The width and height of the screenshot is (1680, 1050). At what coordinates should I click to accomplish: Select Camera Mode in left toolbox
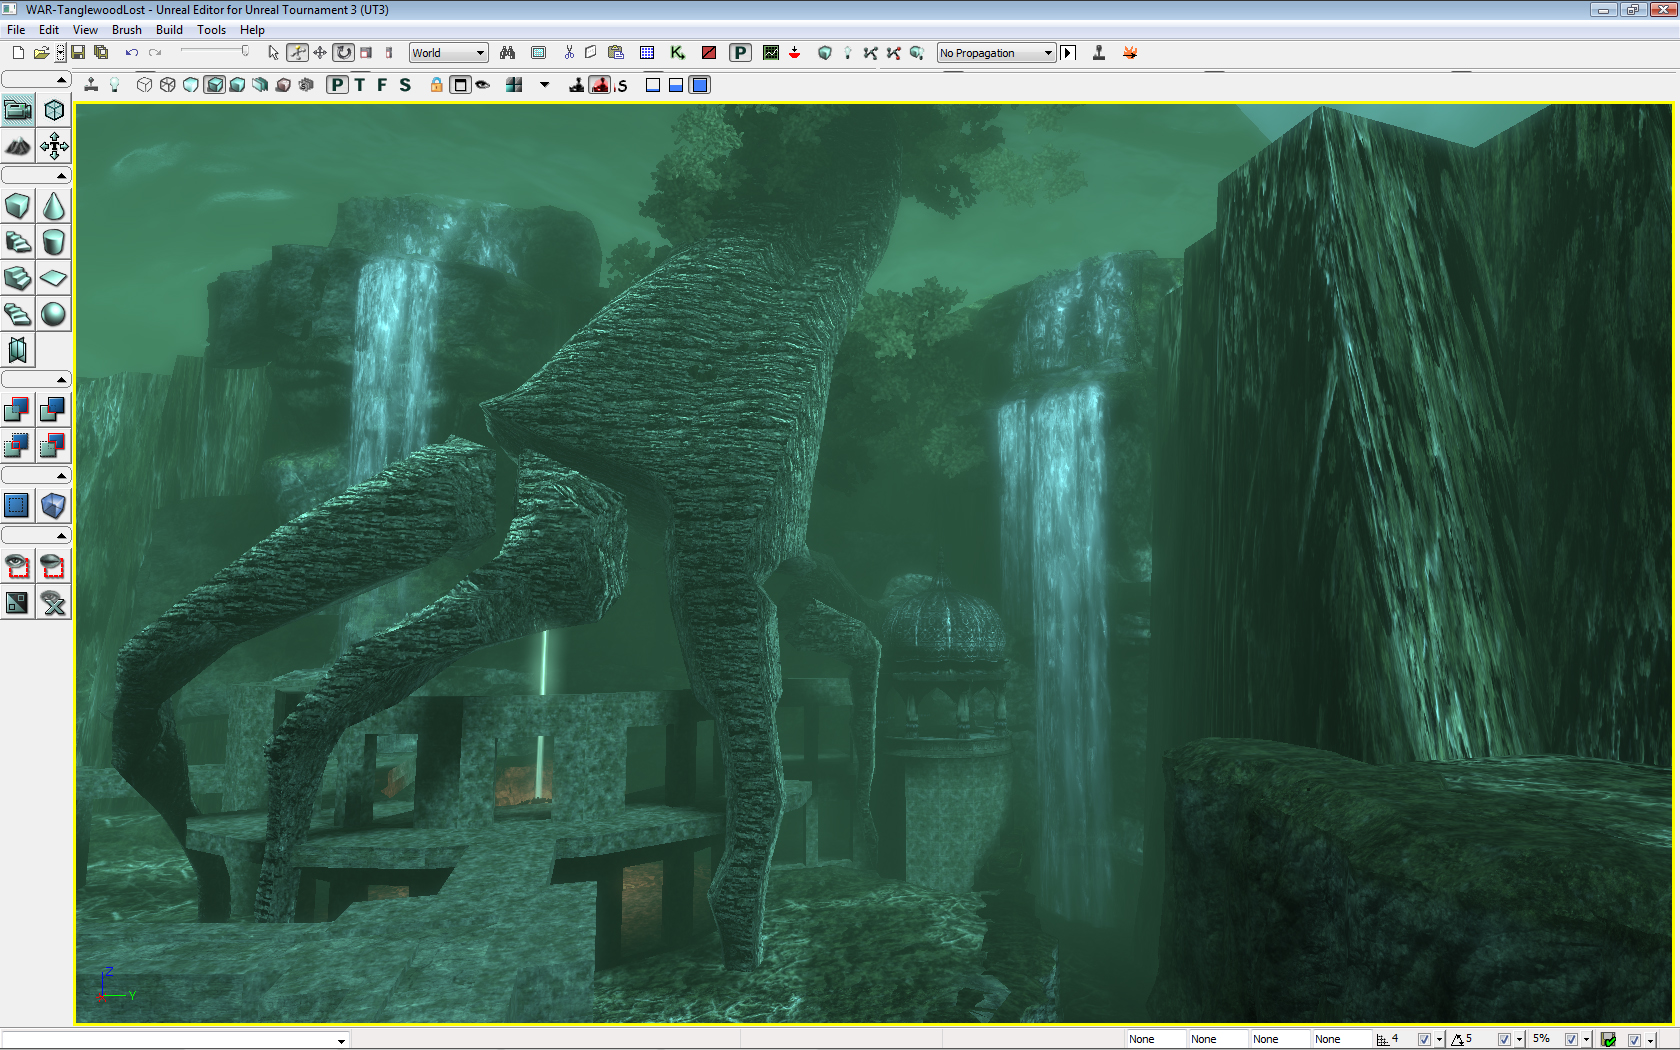(x=18, y=110)
